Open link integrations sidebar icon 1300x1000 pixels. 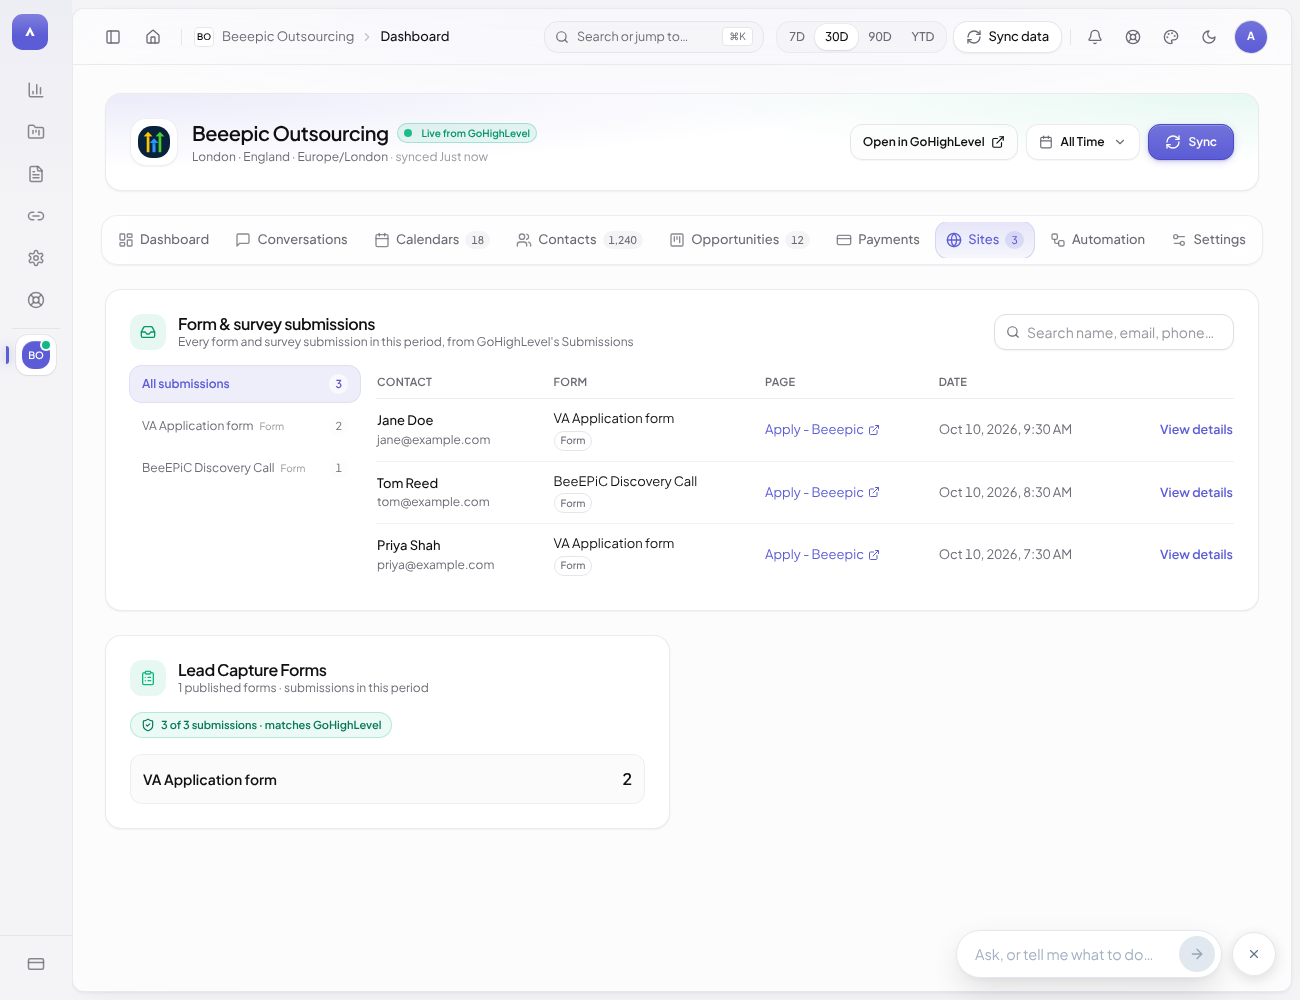point(36,216)
